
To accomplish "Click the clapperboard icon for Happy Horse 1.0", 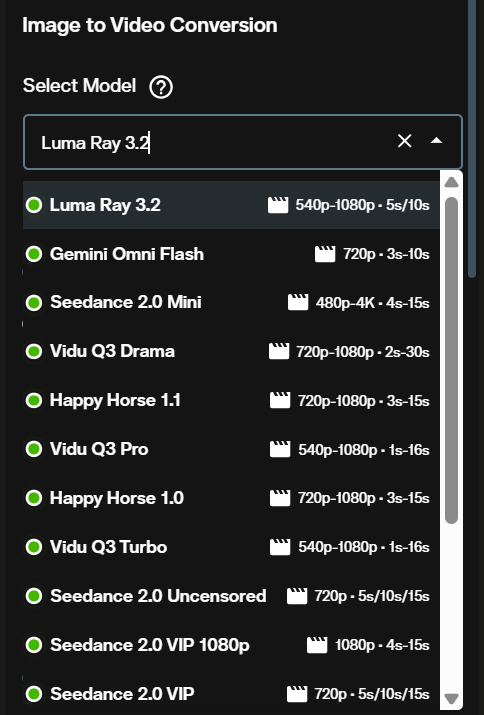I will click(280, 498).
